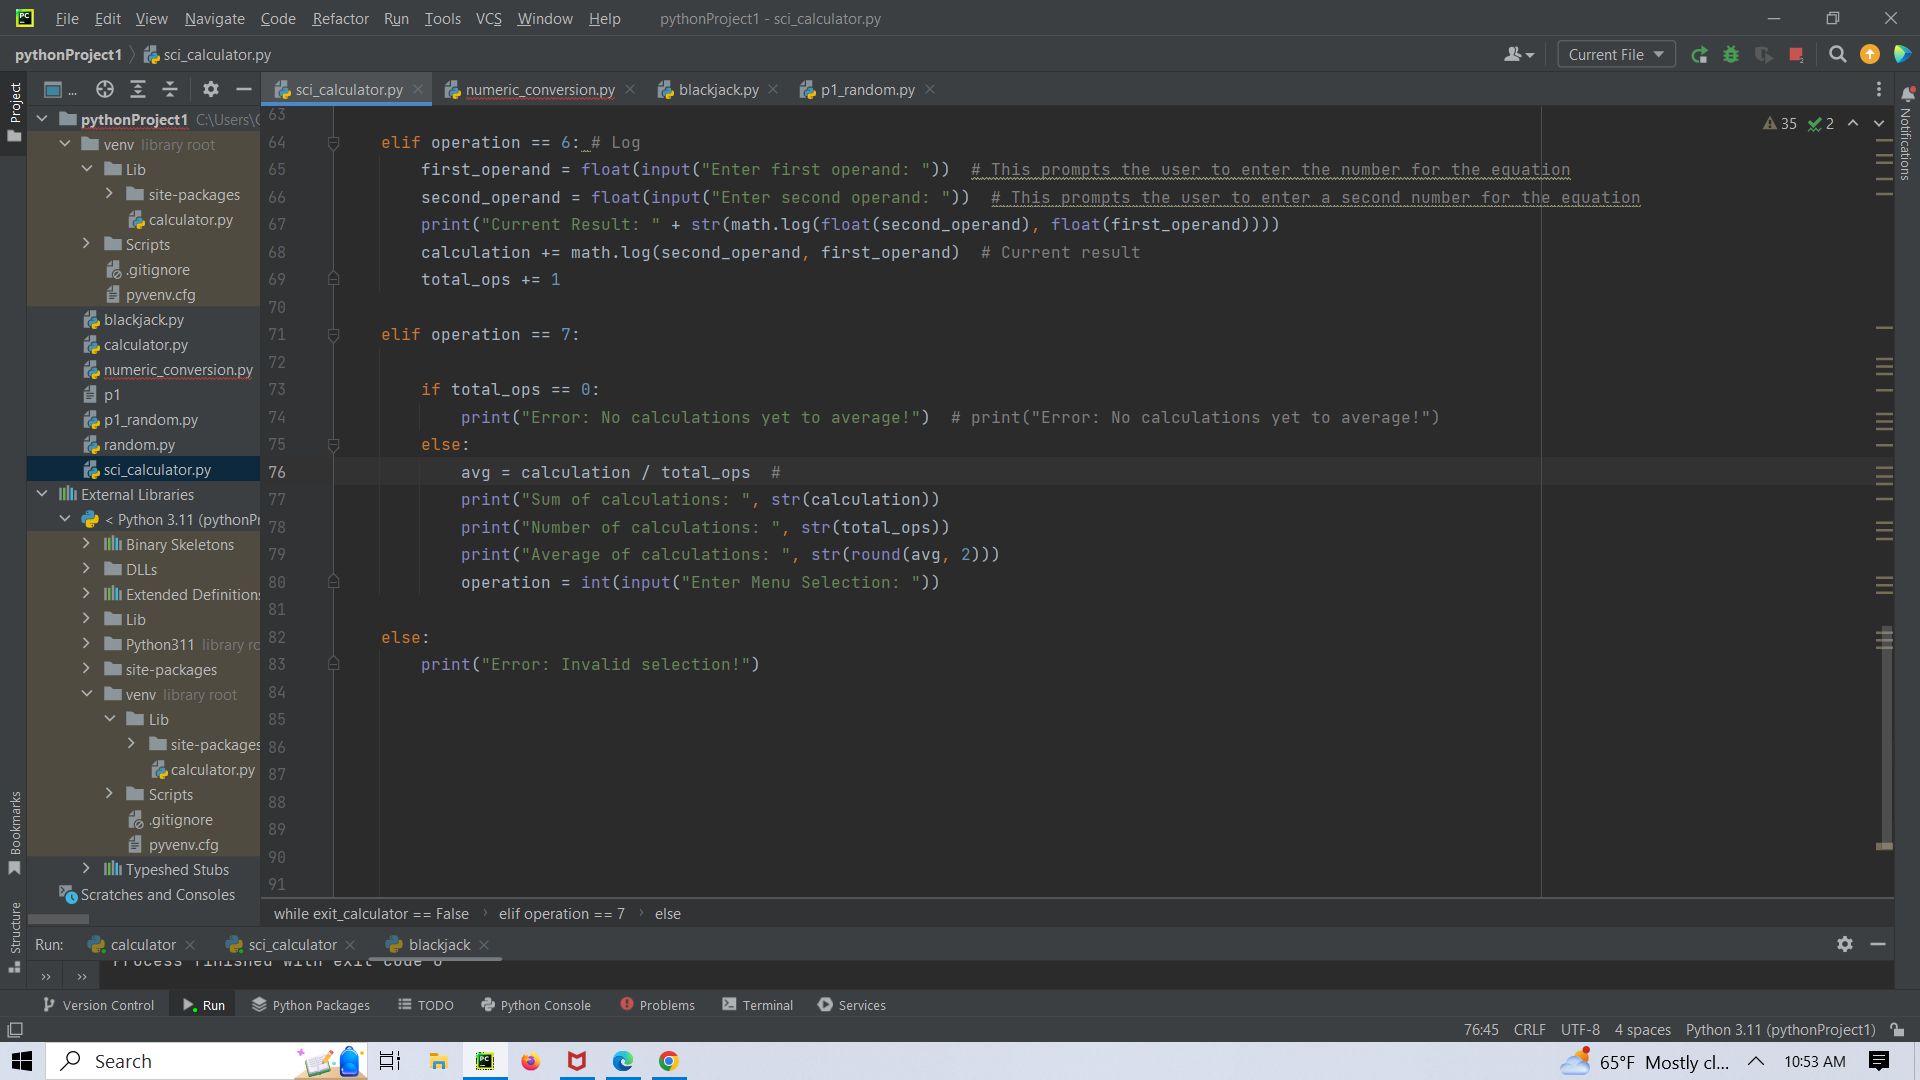The width and height of the screenshot is (1920, 1080).
Task: Click the Debug bug icon in toolbar
Action: pyautogui.click(x=1731, y=55)
